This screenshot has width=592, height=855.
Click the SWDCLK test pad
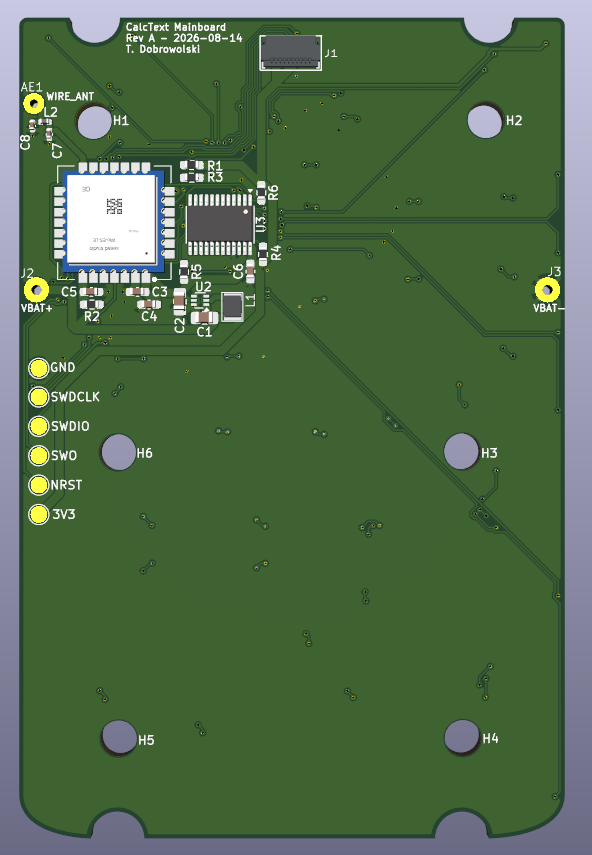click(39, 397)
